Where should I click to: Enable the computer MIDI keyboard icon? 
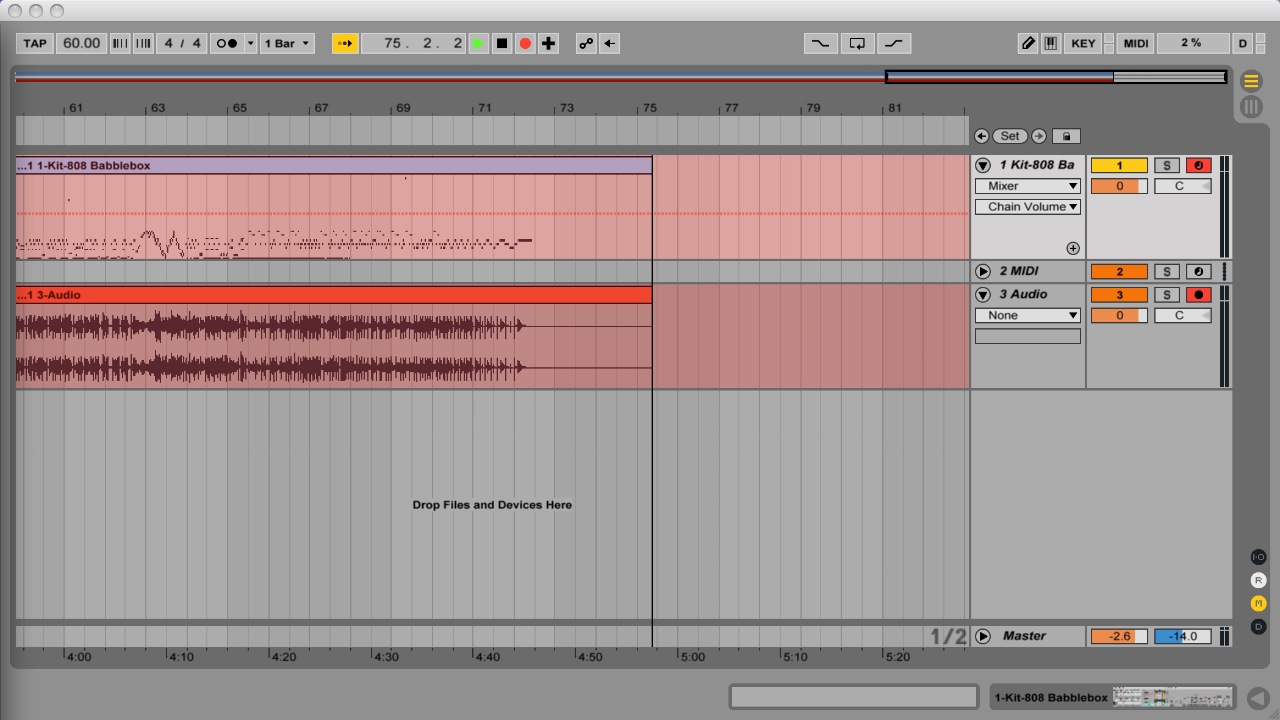pyautogui.click(x=1051, y=43)
